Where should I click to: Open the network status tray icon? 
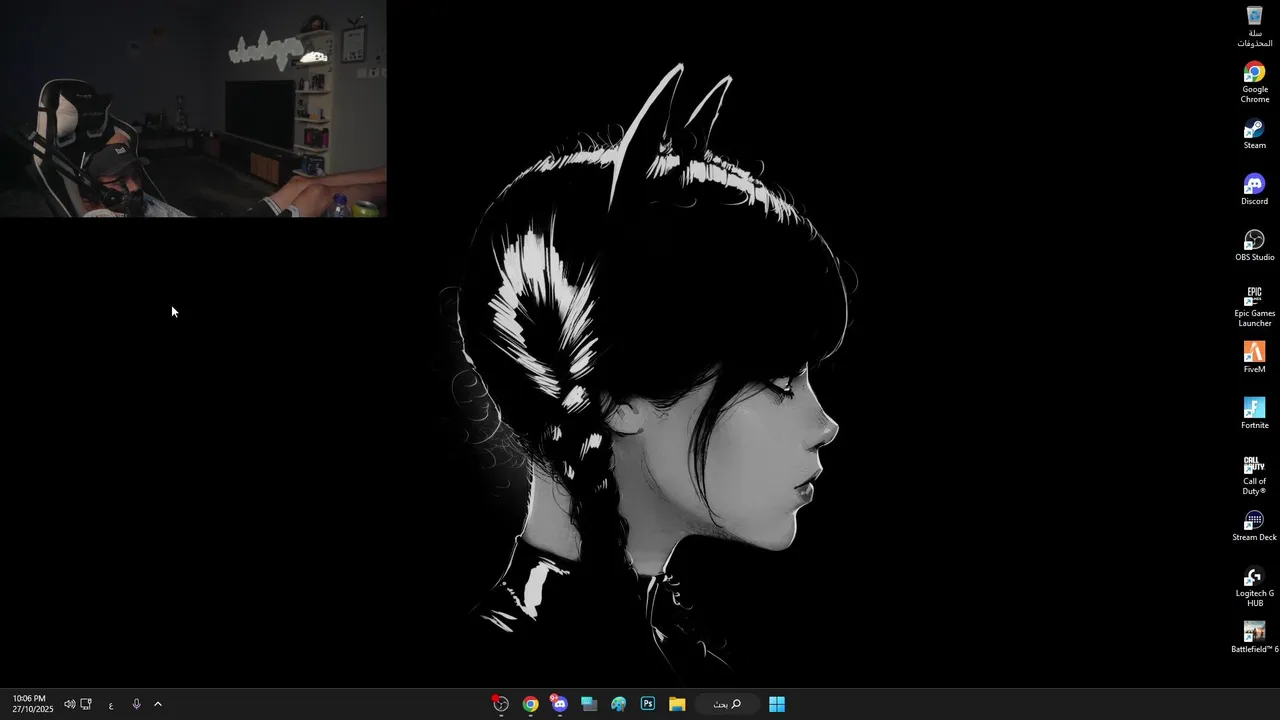[x=86, y=704]
